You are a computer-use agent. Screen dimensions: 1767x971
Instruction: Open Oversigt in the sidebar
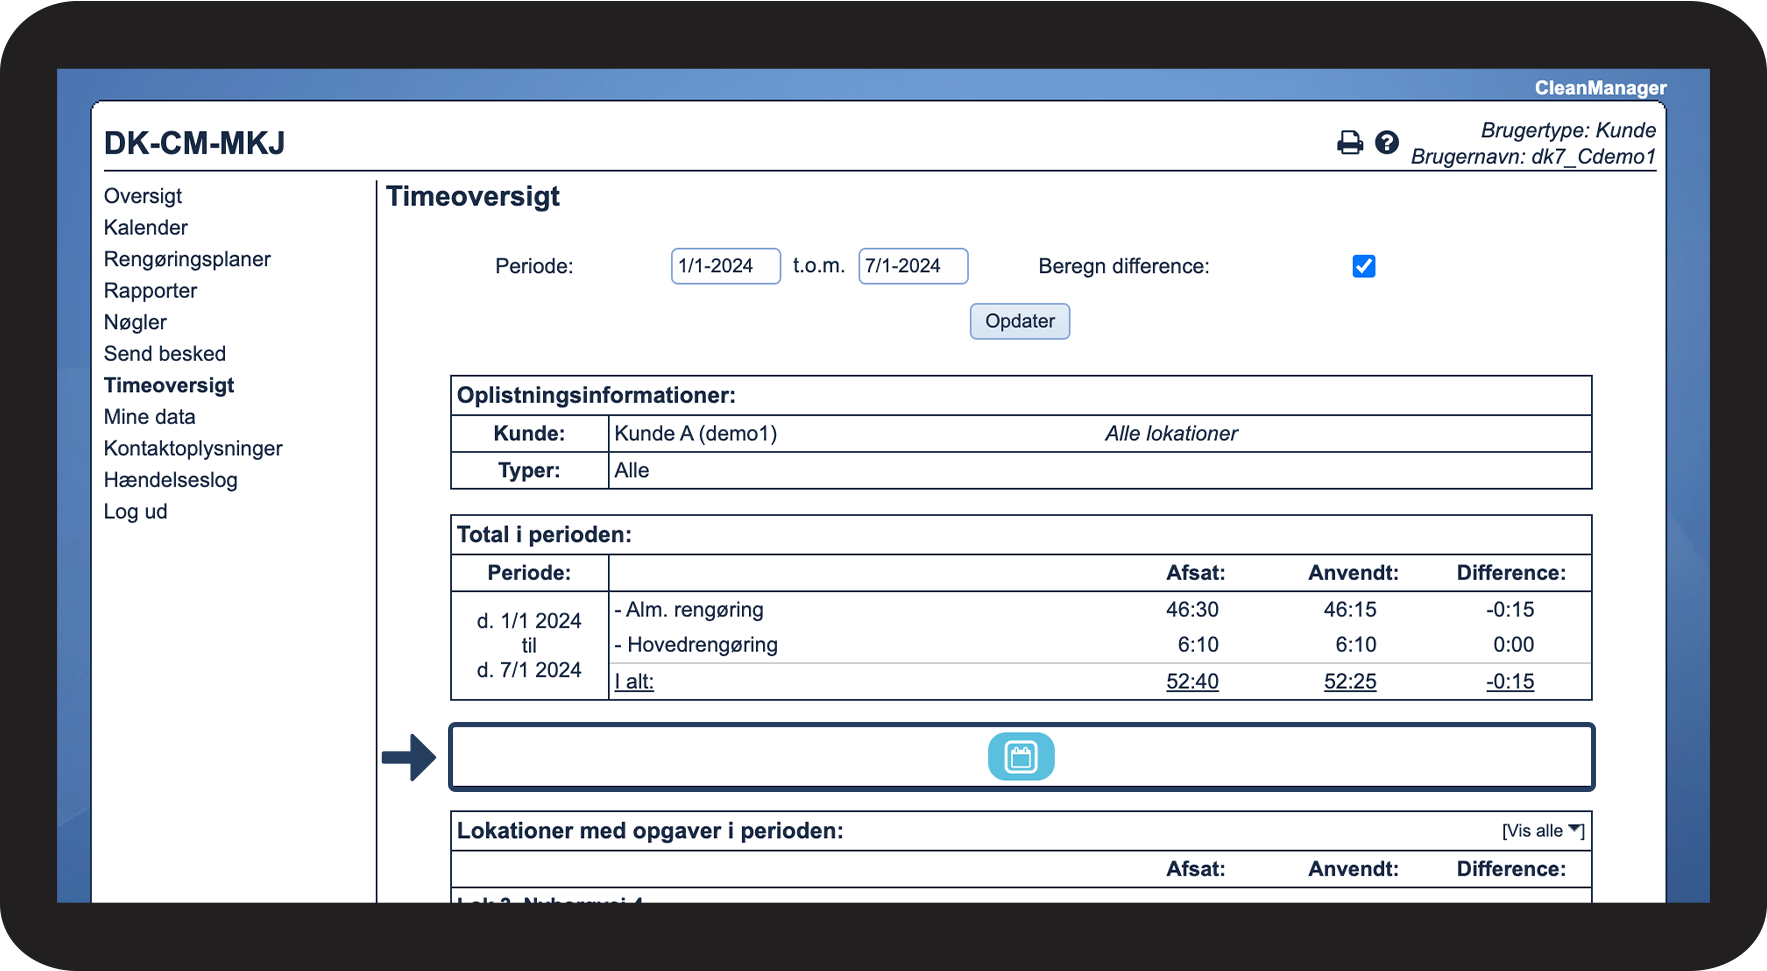pos(143,196)
